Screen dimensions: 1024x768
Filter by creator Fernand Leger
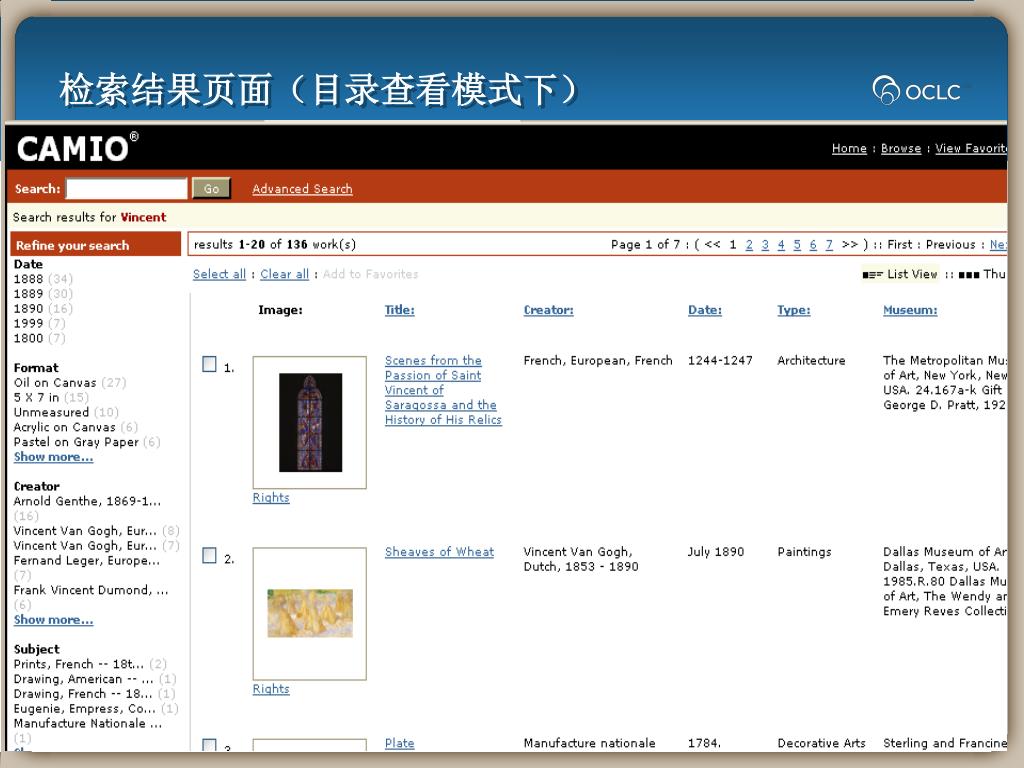tap(86, 561)
